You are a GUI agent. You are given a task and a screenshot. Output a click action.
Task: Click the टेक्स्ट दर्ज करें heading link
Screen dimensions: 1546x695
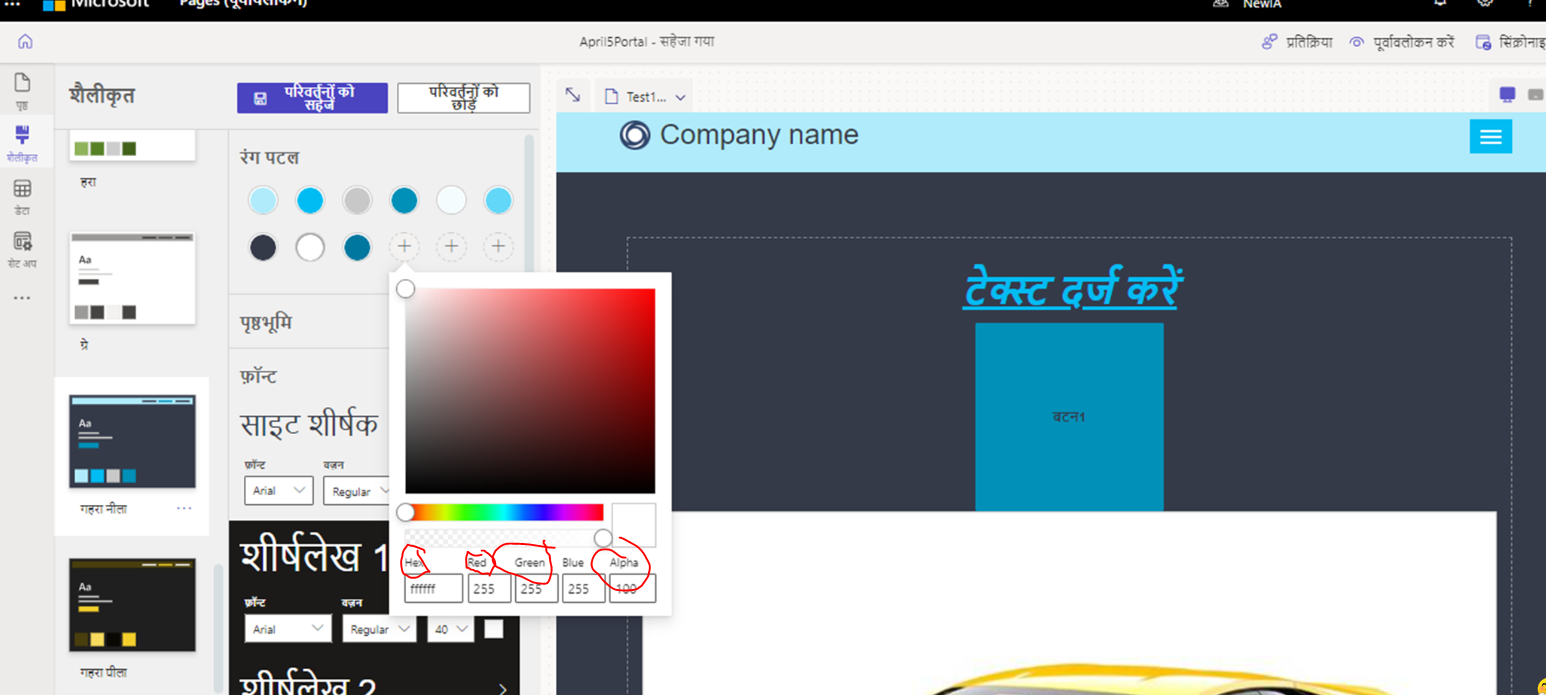point(1070,290)
